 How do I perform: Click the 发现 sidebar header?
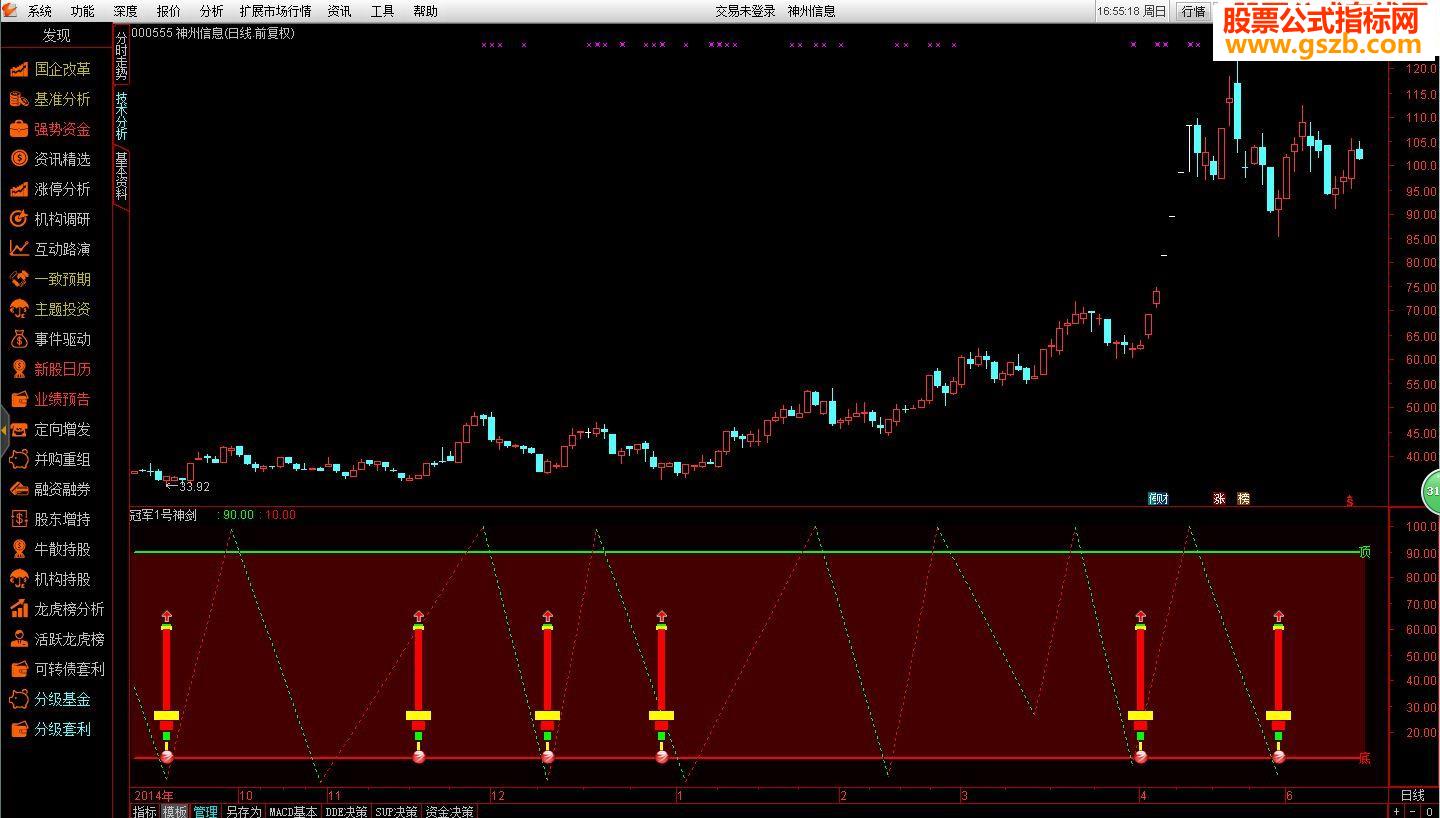57,35
